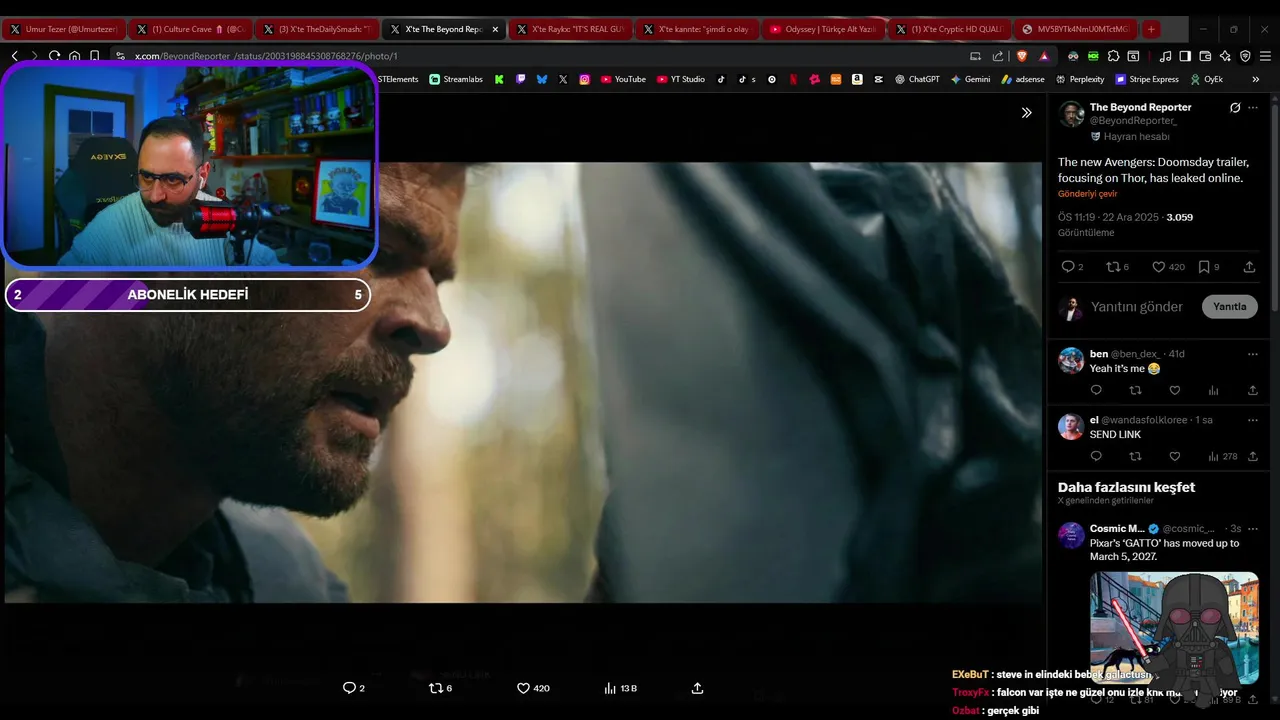
Task: Click reply icon below the photo
Action: (349, 688)
